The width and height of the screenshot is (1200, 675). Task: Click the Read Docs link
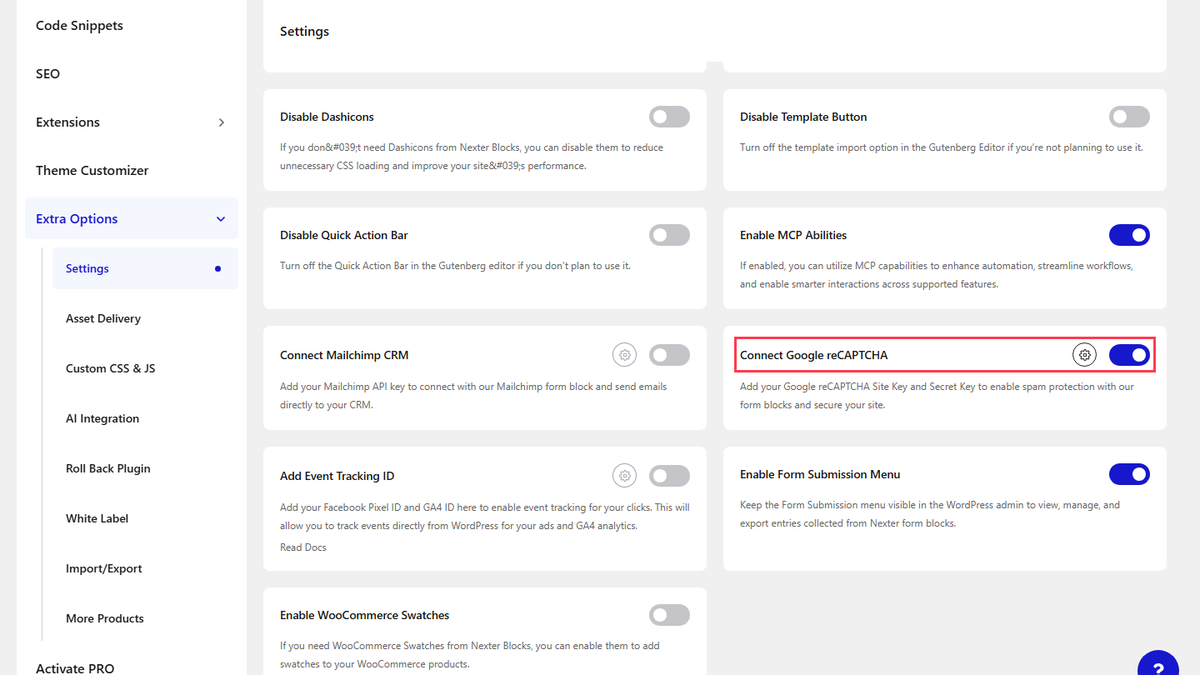tap(303, 547)
